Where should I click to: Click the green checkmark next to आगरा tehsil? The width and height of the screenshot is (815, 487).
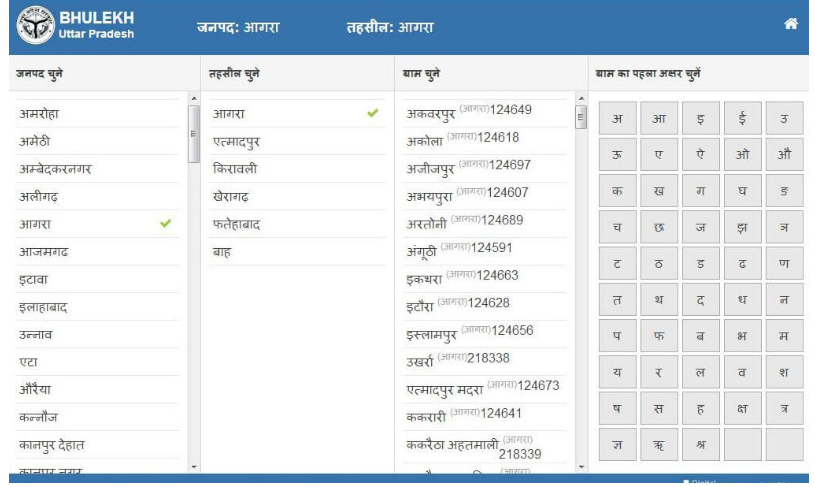point(373,114)
